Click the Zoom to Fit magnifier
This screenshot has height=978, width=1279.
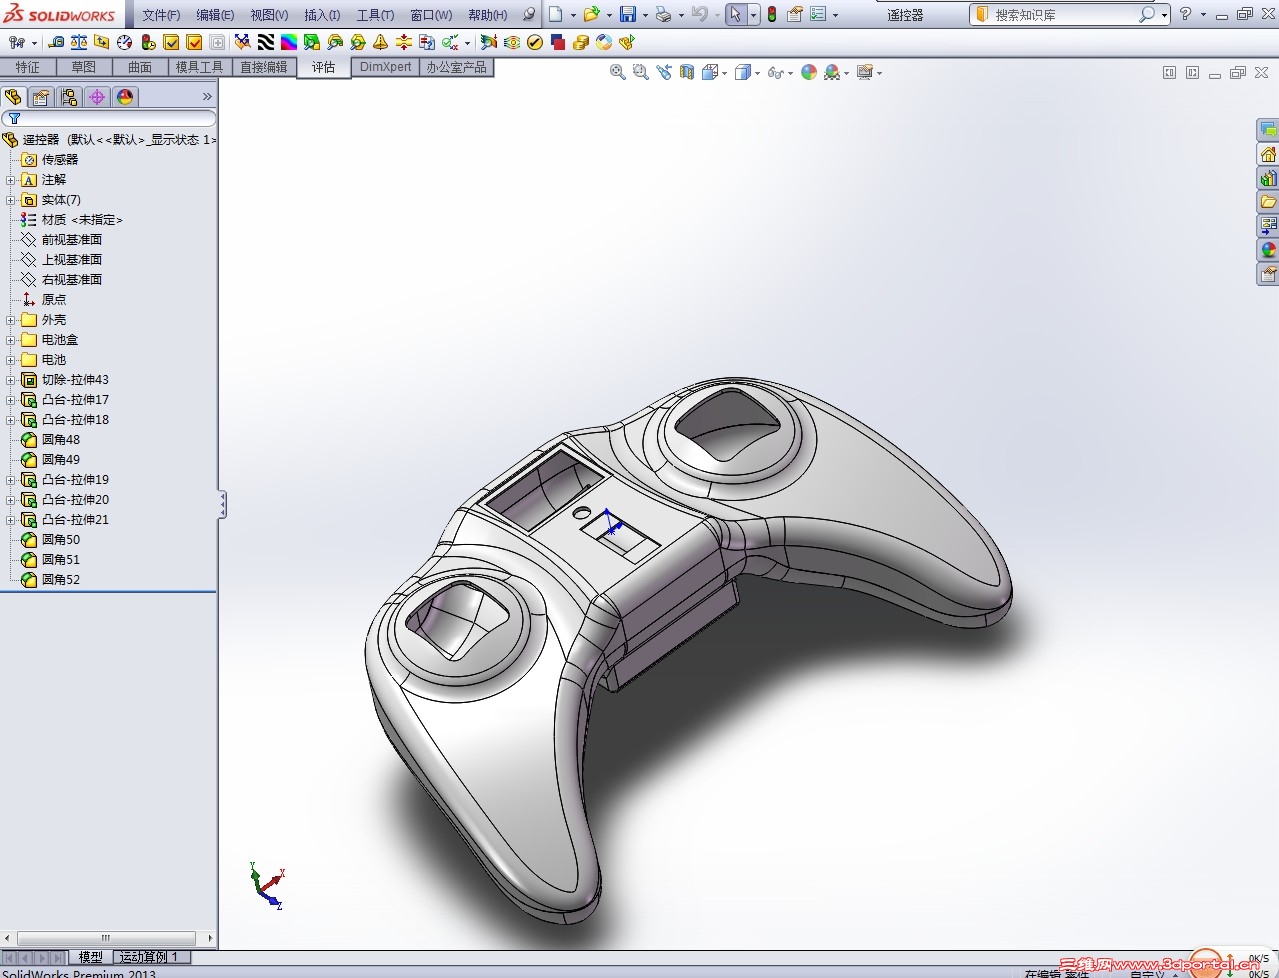618,72
